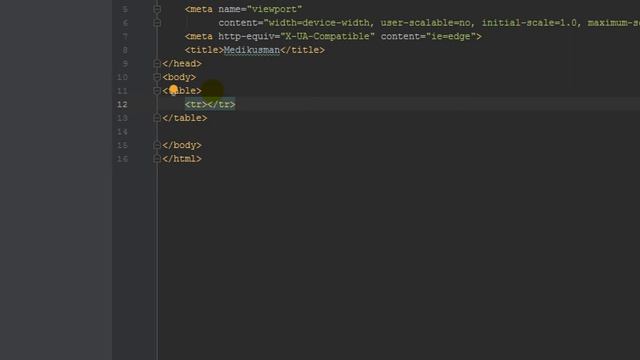Click the Medikusman title text
640x360 pixels.
pyautogui.click(x=251, y=50)
